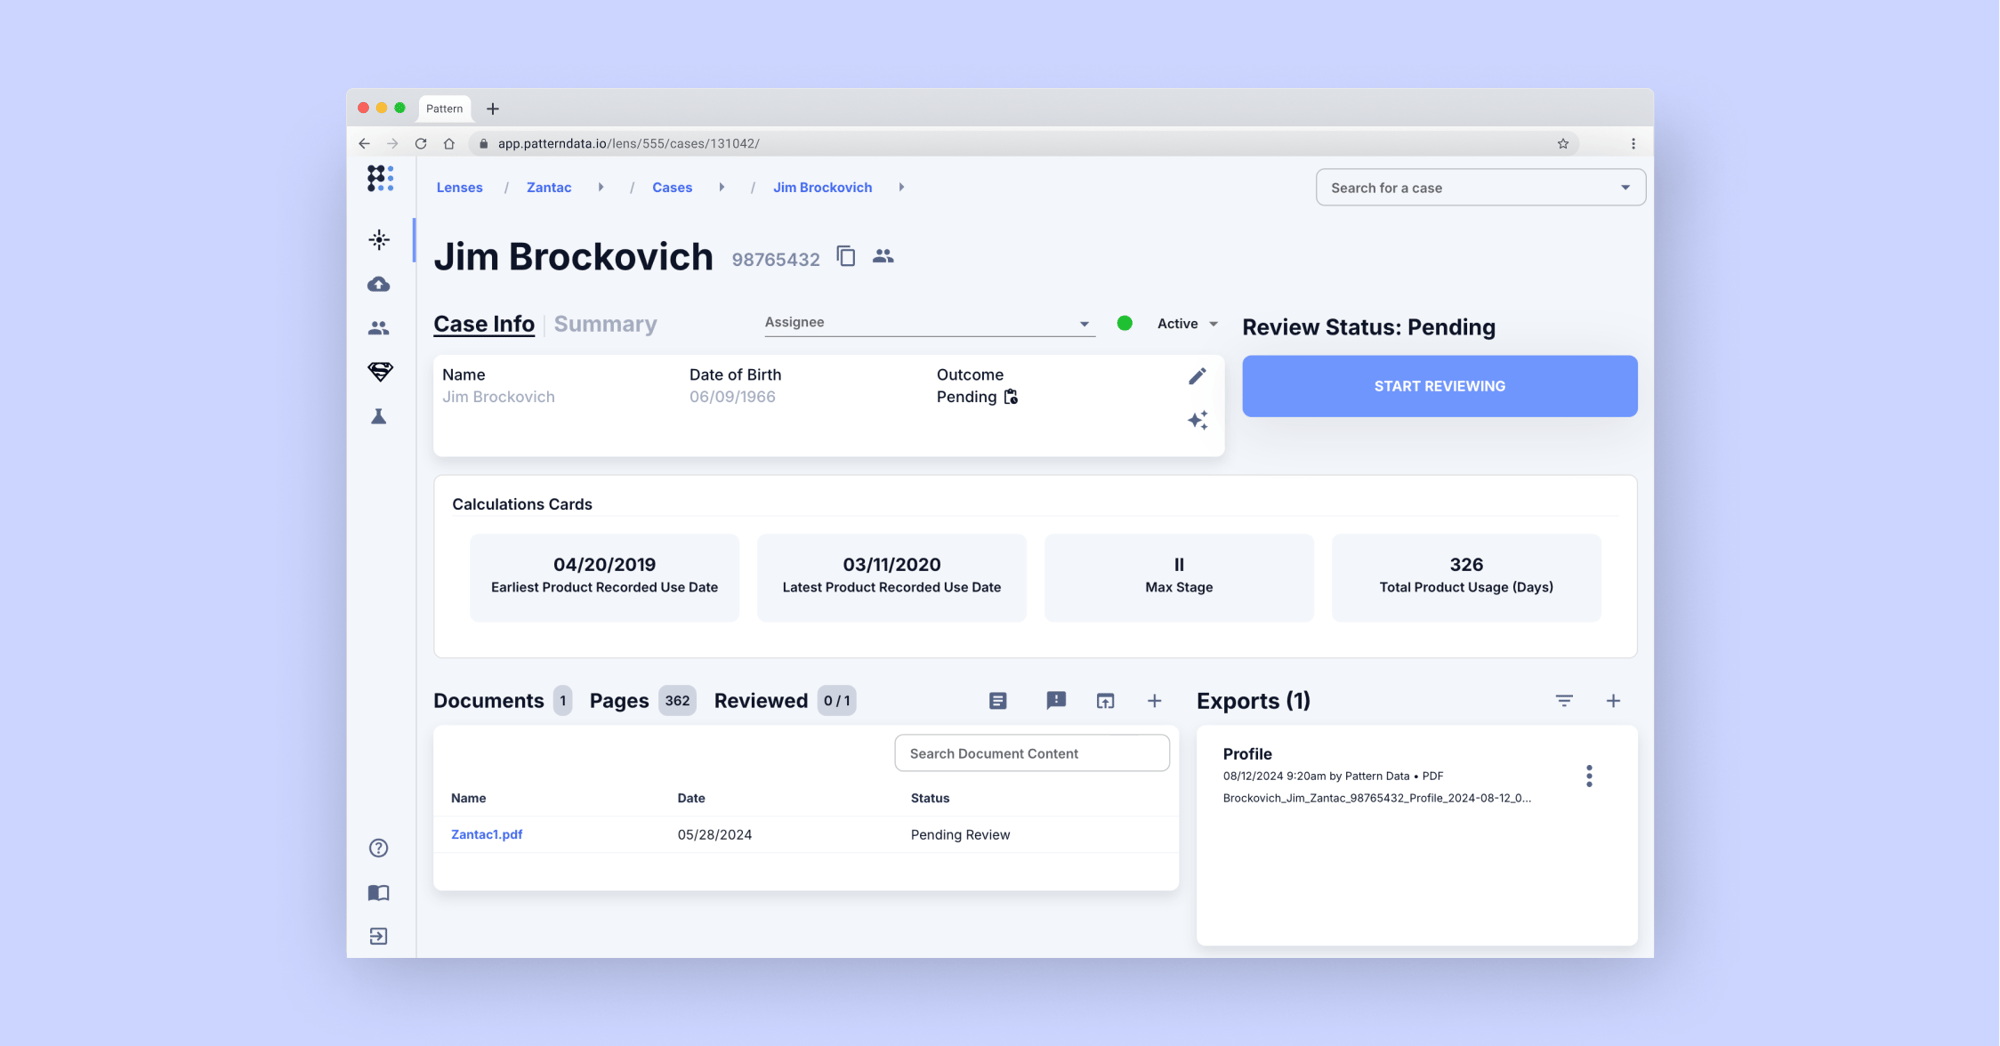Screen dimensions: 2000x1046
Task: Click the logout icon in sidebar
Action: [x=379, y=936]
